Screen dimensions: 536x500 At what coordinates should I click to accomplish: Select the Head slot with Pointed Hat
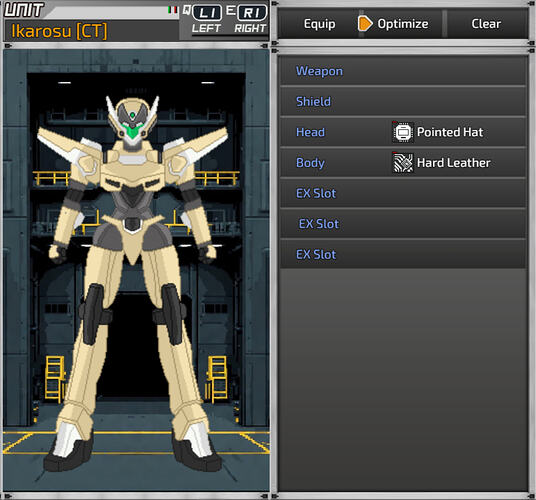tap(403, 132)
